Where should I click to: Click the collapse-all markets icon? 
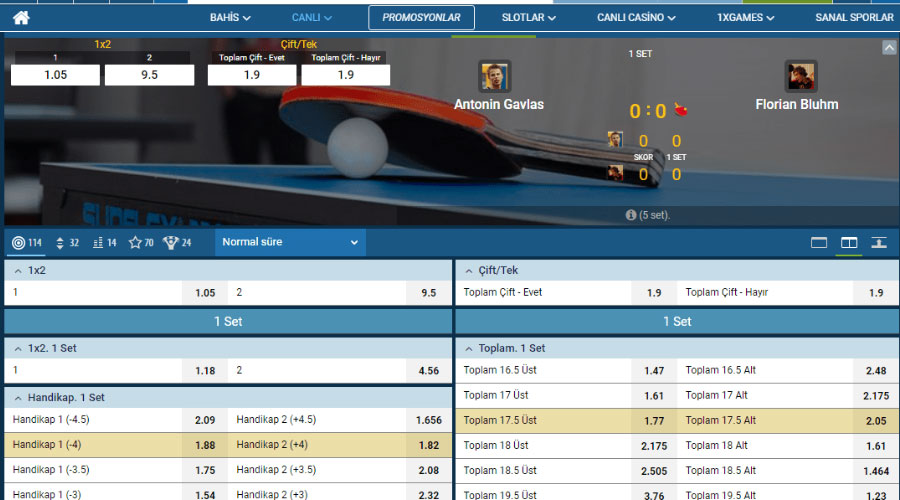(879, 242)
